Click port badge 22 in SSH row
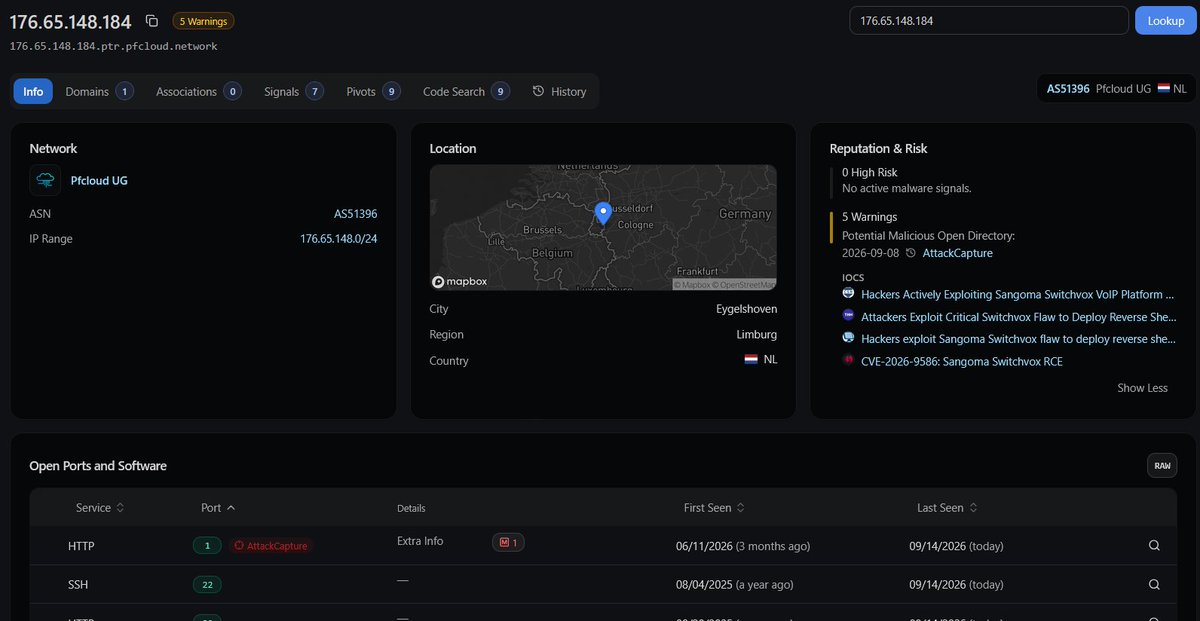Screen dimensions: 1200x621 pos(207,584)
